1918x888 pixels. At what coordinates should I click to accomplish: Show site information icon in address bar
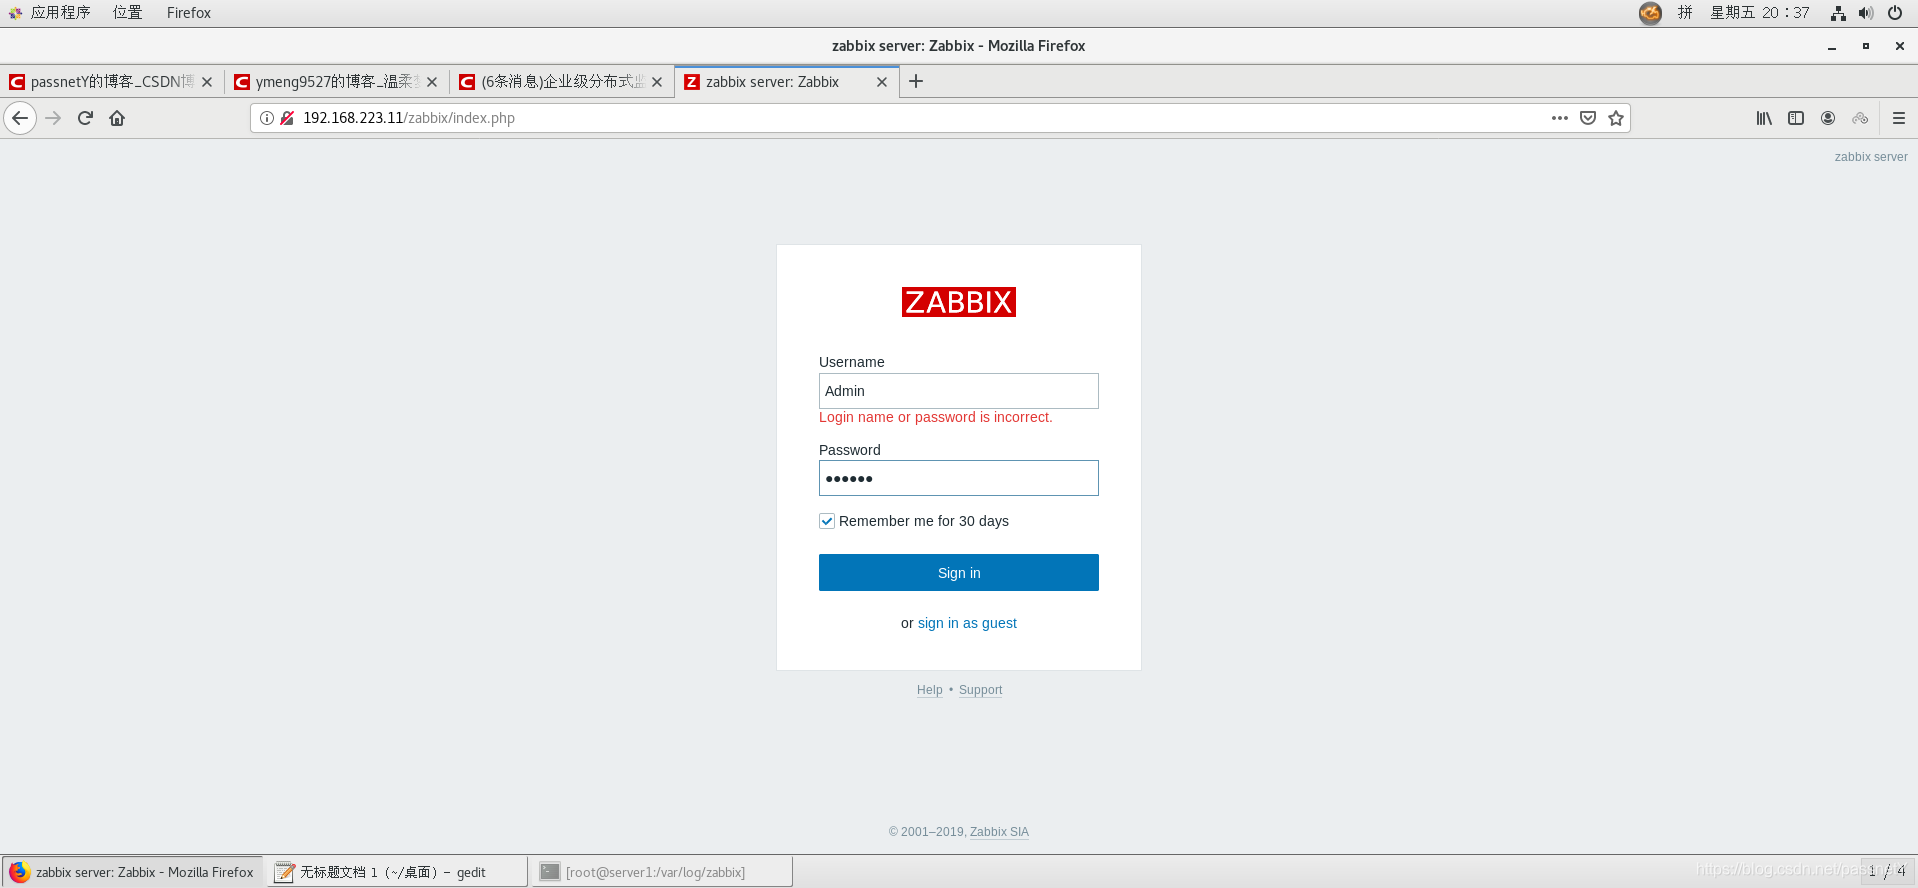click(x=267, y=118)
